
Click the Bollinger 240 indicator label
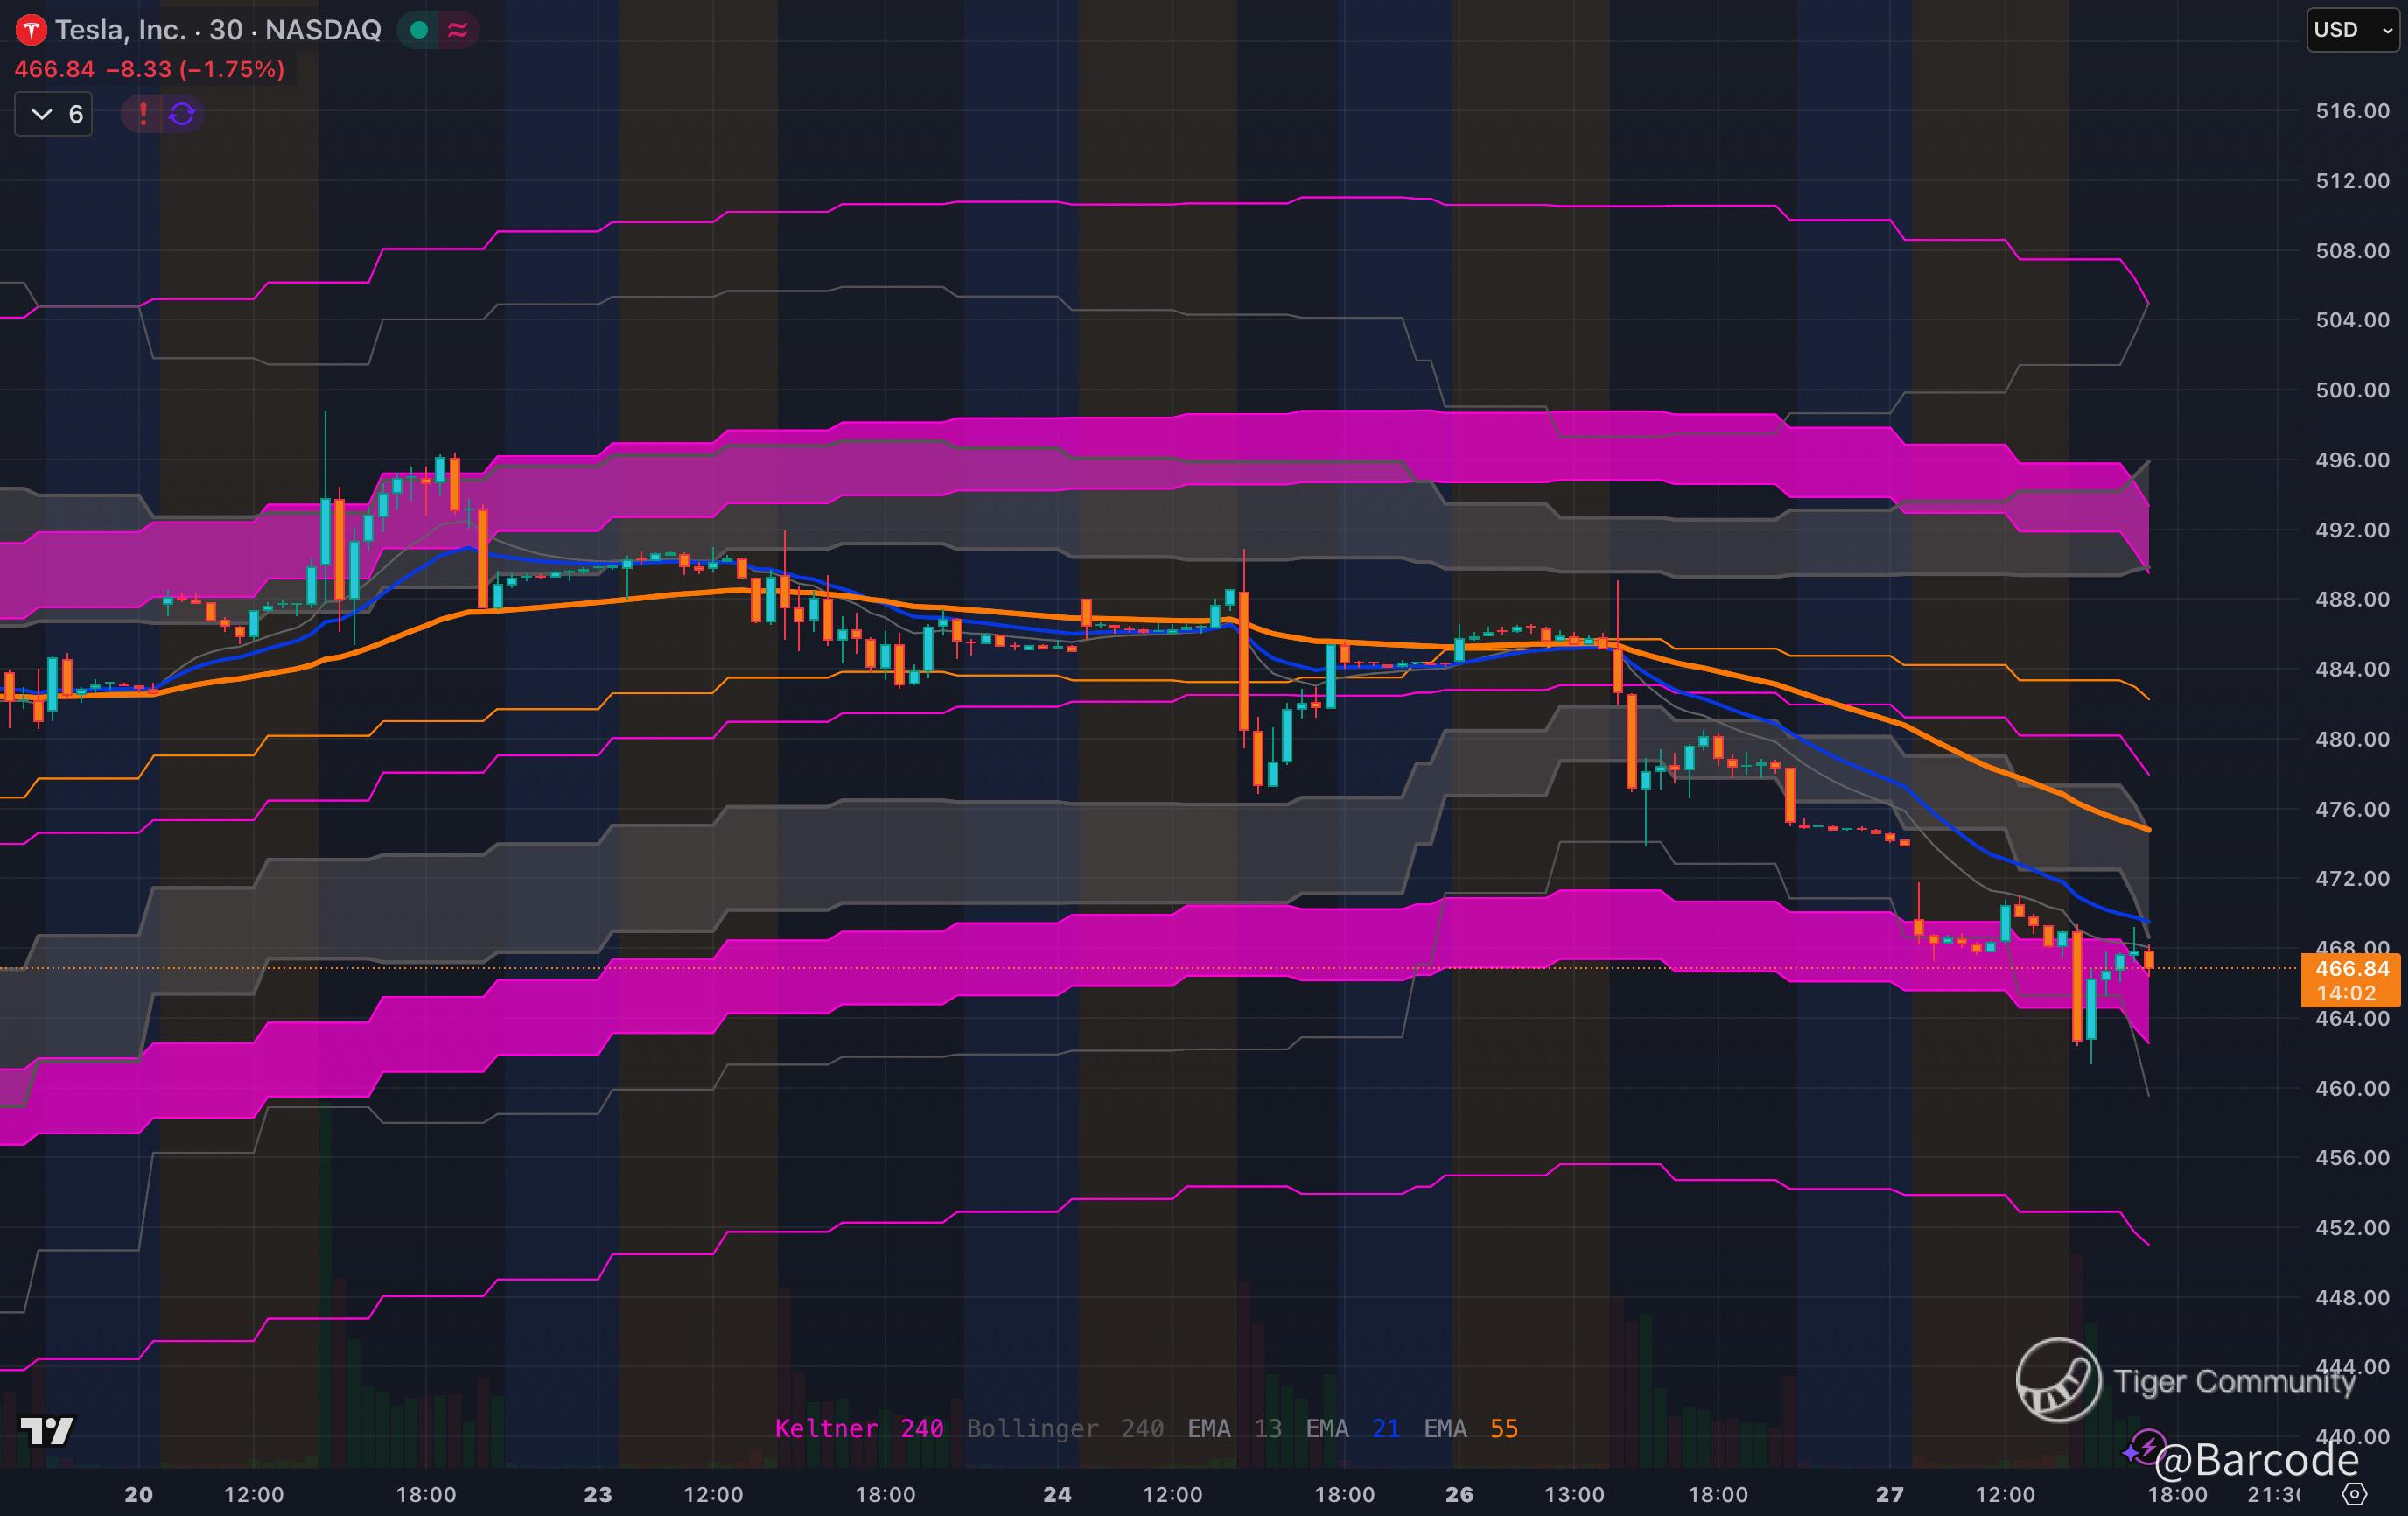pyautogui.click(x=1064, y=1428)
